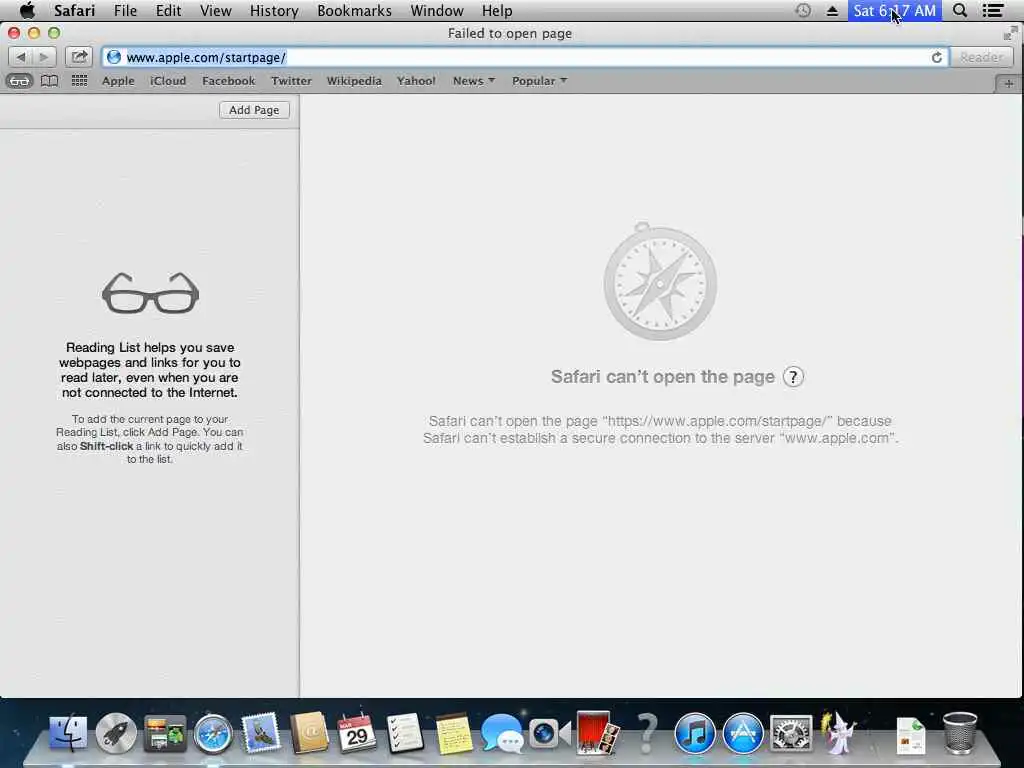
Task: Open the Apple menu
Action: point(27,10)
